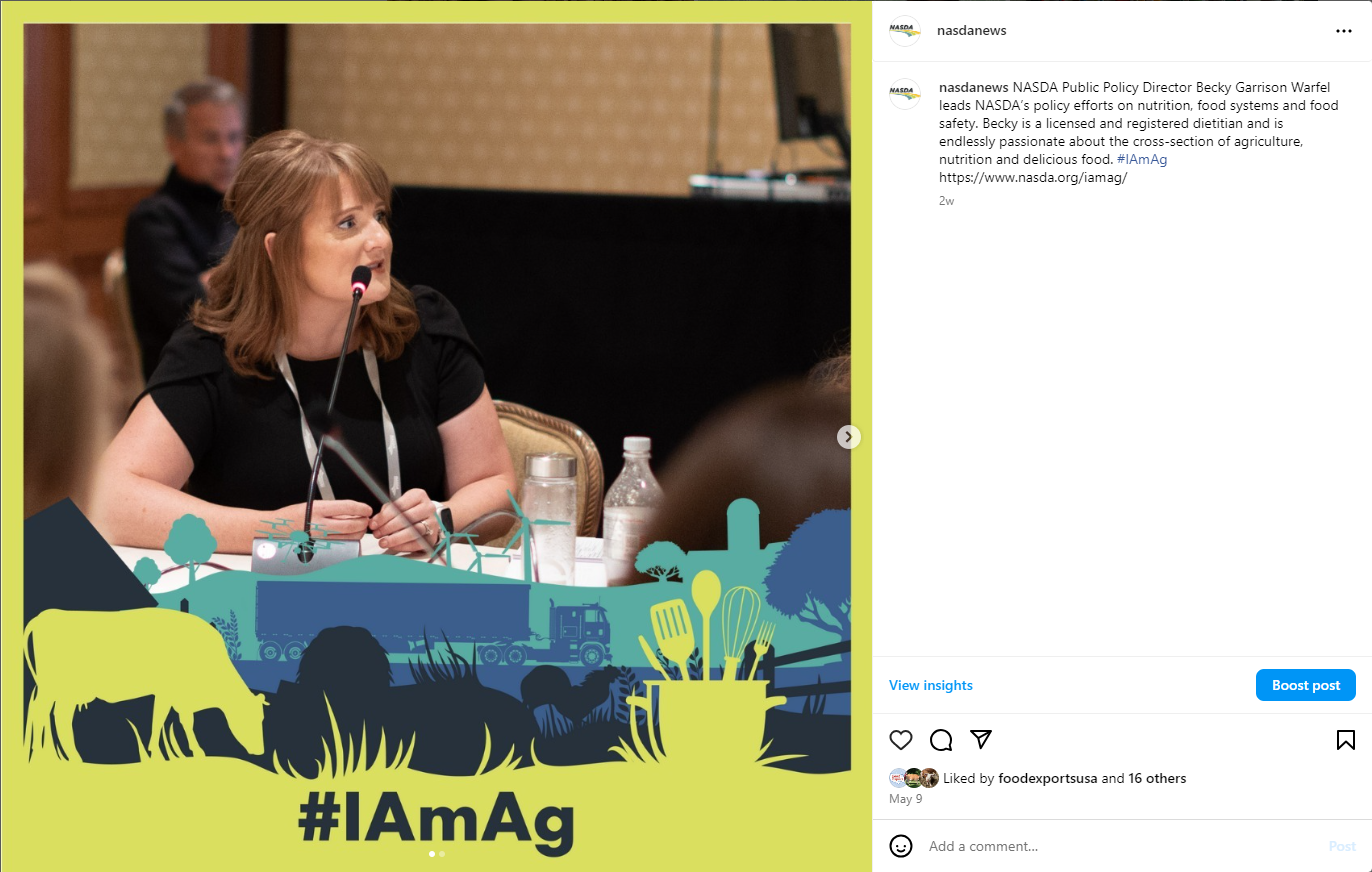Open comments with the speech bubble icon
Screen dimensions: 1372x872
pos(941,740)
